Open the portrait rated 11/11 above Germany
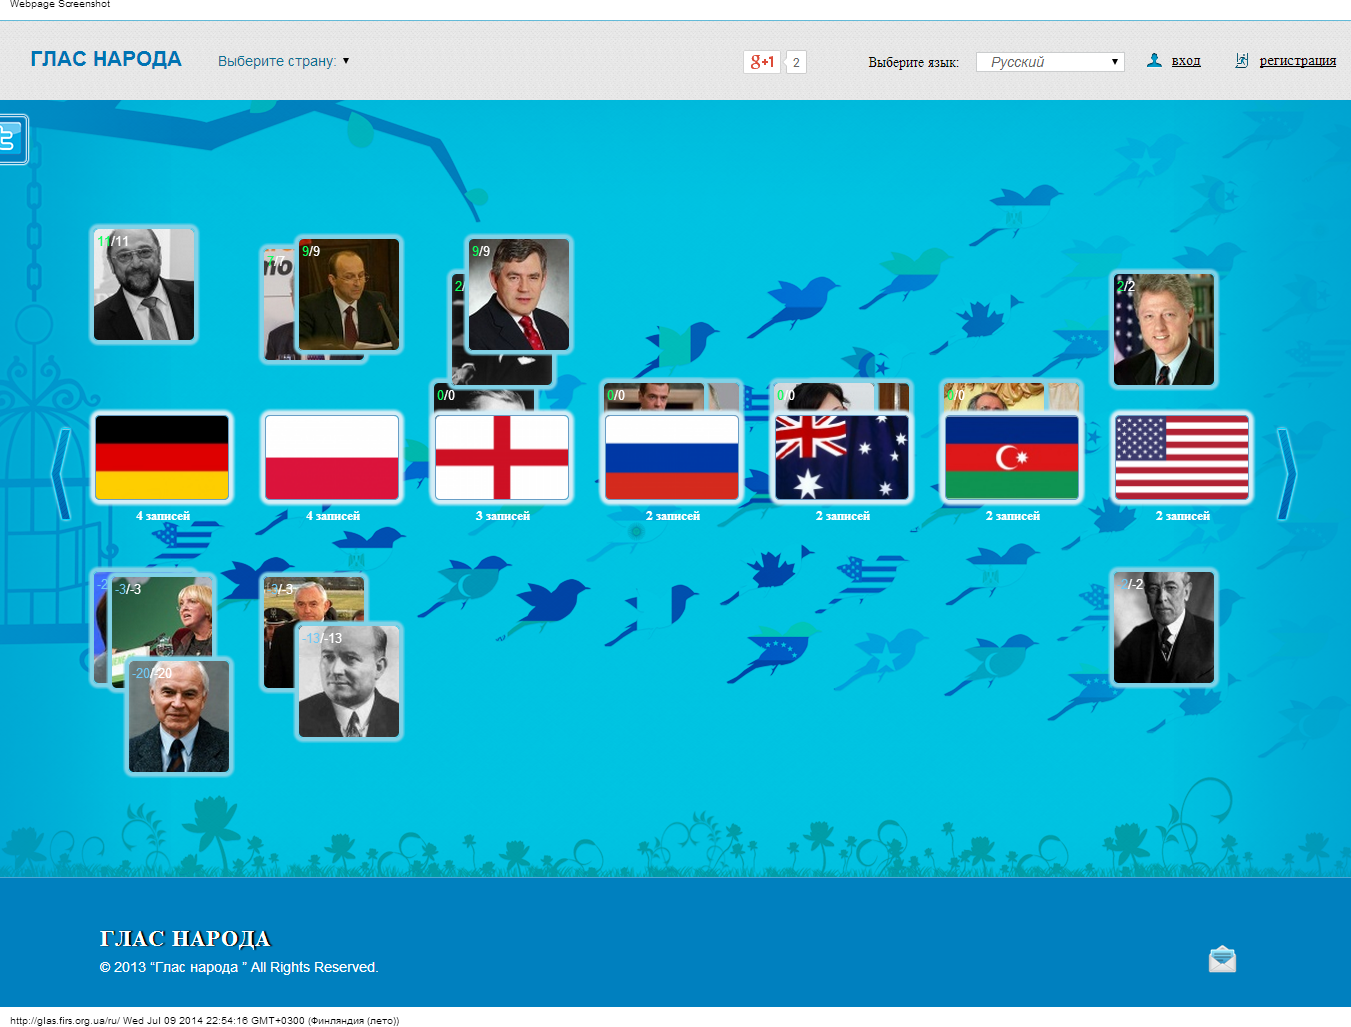Viewport: 1351px width, 1027px height. pos(144,285)
